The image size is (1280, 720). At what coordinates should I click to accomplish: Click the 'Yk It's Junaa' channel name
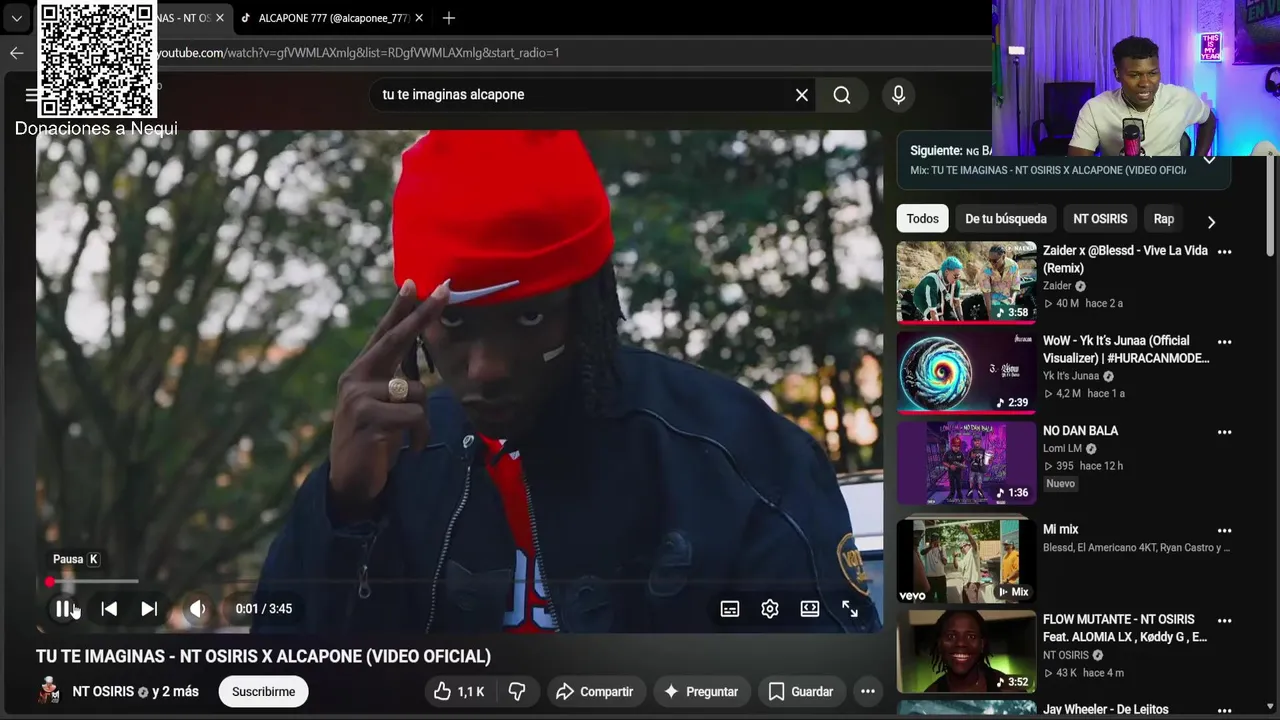point(1071,376)
